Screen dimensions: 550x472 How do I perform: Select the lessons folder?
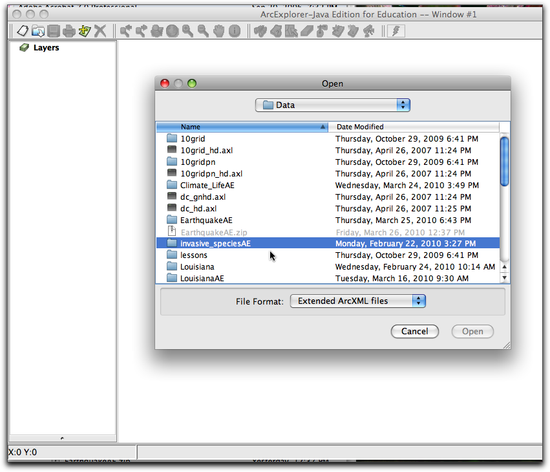coord(328,255)
